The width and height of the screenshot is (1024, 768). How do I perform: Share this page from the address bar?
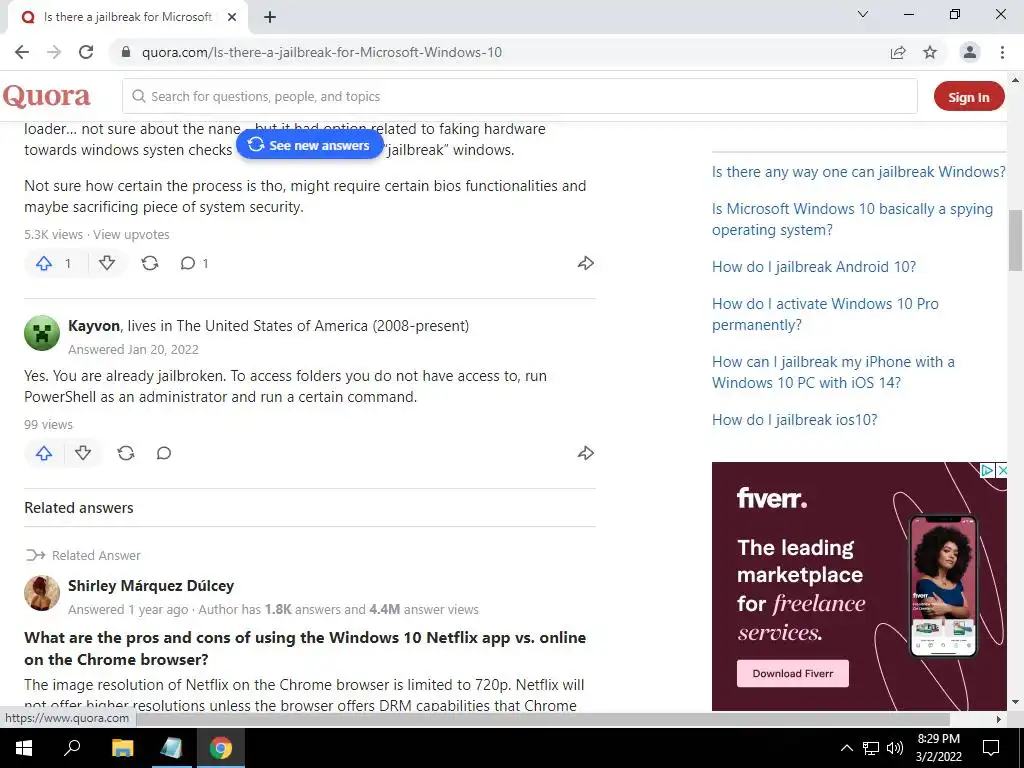click(898, 52)
